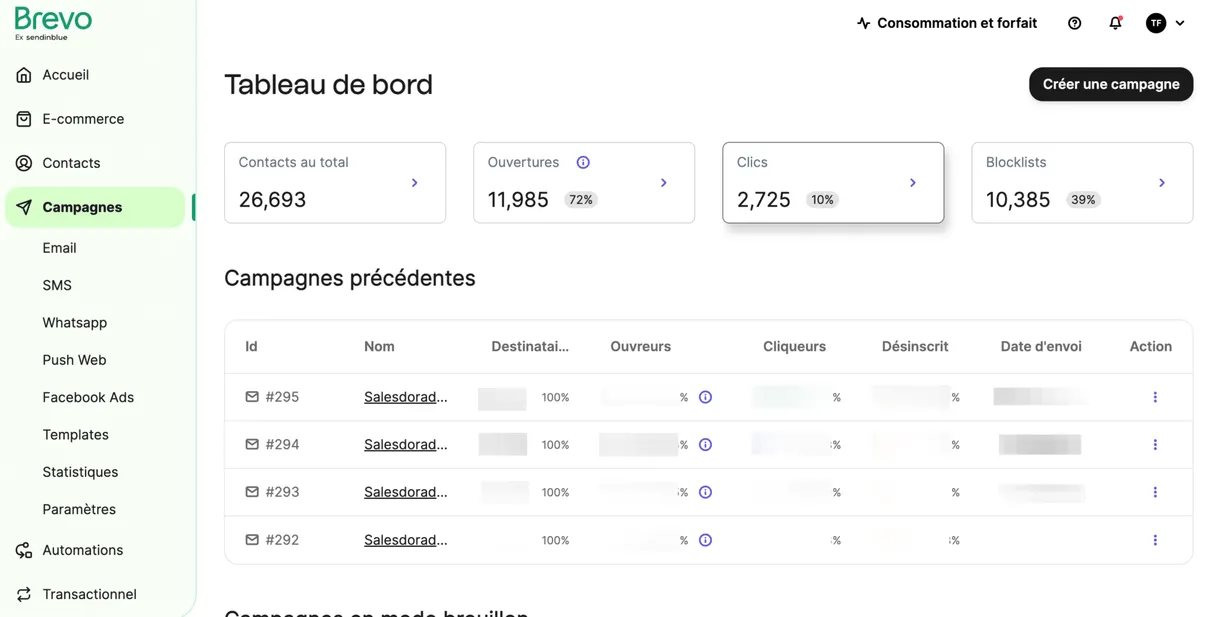Click envelope icon of campaign #293
Screen dimensions: 1216x617
(x=252, y=492)
